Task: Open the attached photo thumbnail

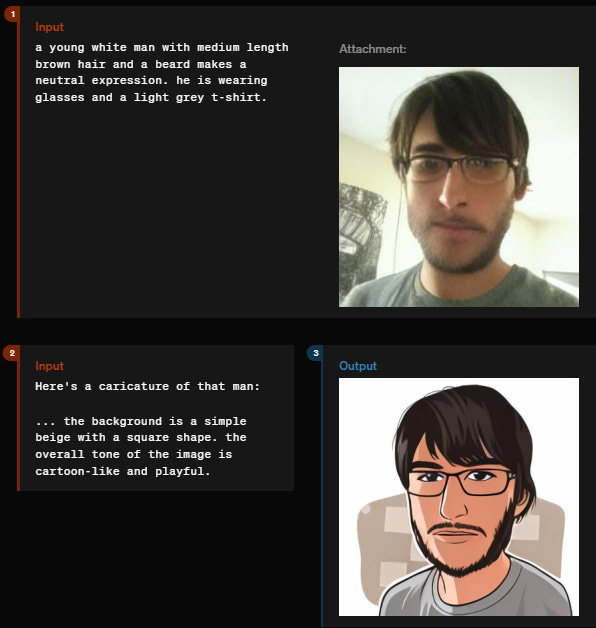Action: click(459, 187)
